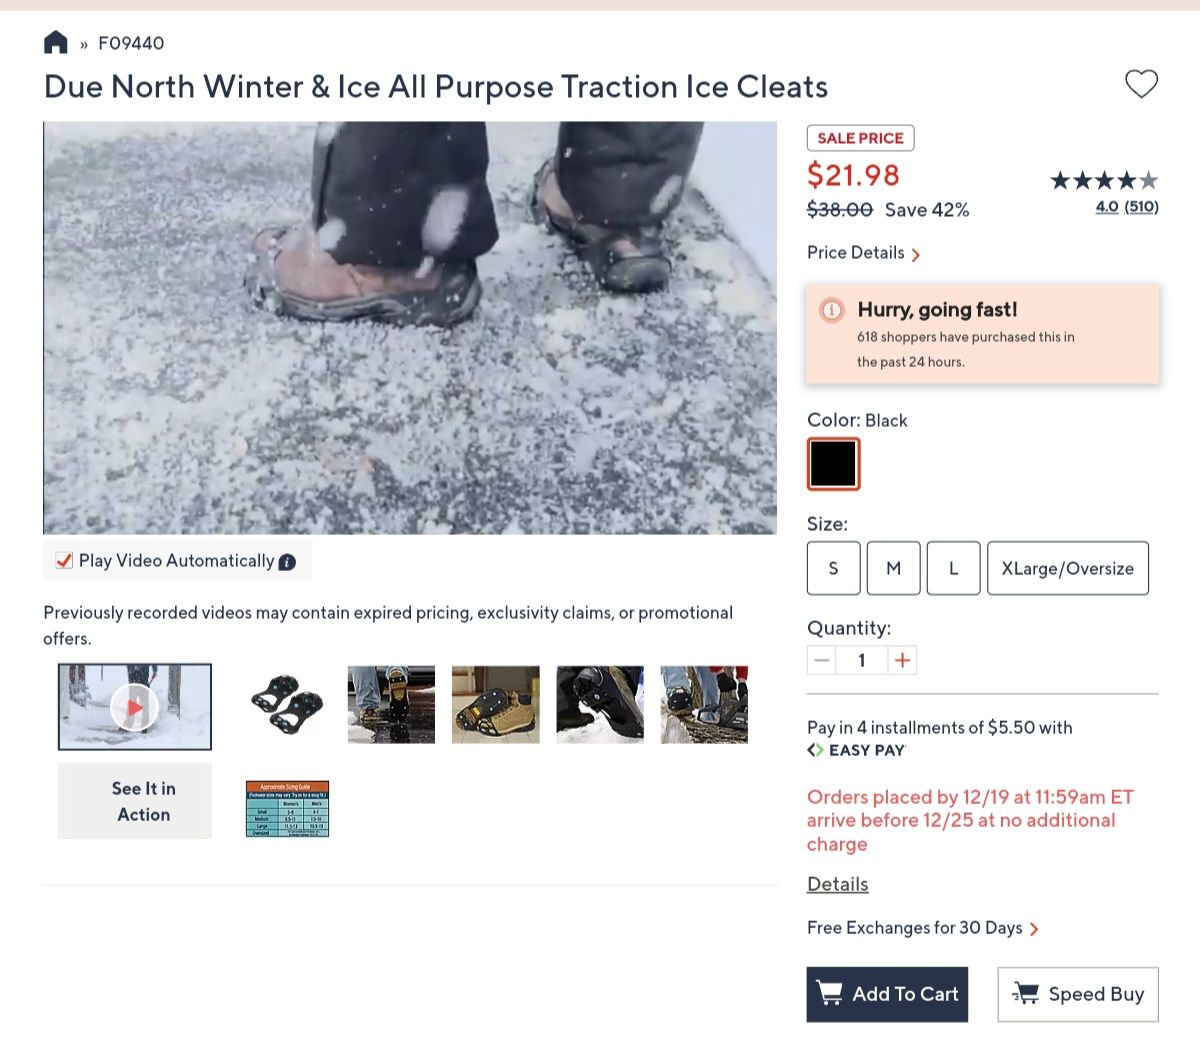Click the F09440 breadcrumb item
The height and width of the screenshot is (1061, 1200).
click(131, 42)
